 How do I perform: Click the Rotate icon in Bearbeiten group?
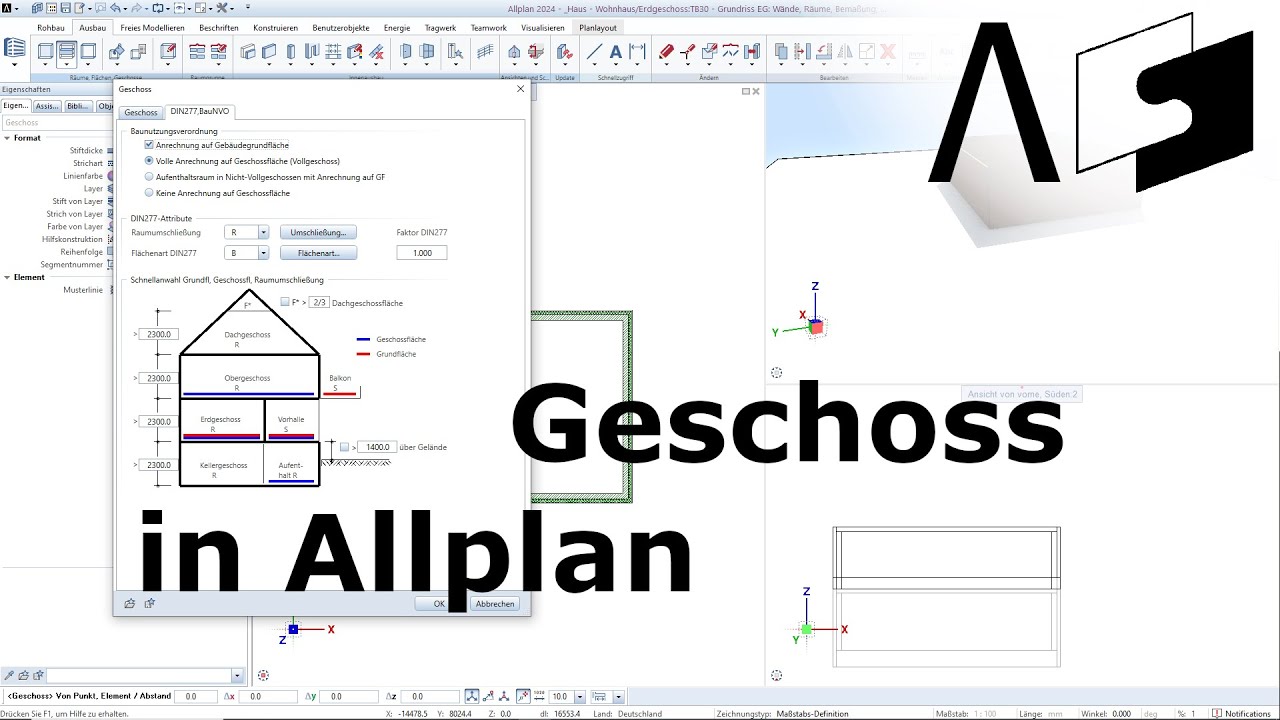824,51
